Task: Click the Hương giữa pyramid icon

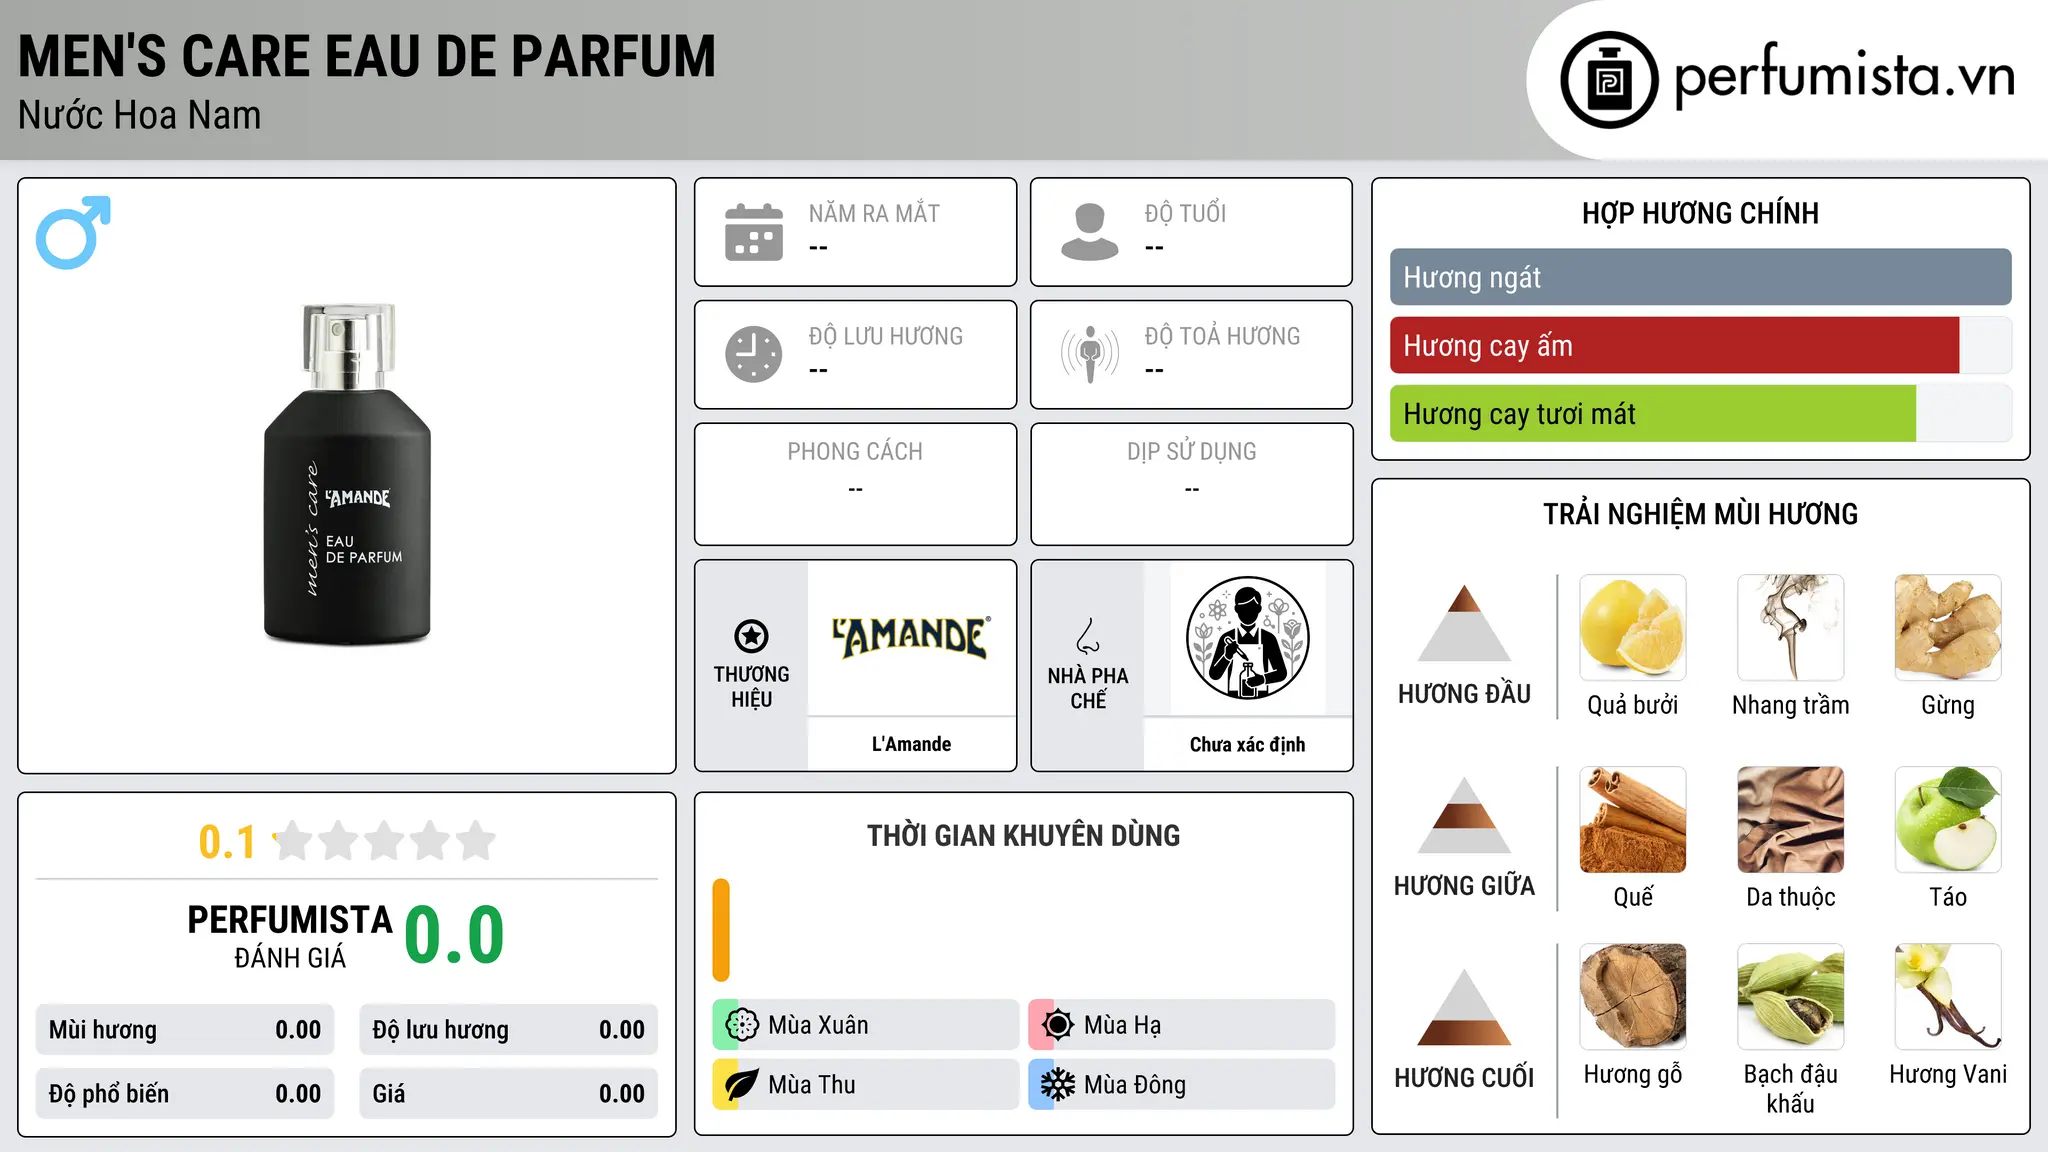Action: pos(1464,815)
